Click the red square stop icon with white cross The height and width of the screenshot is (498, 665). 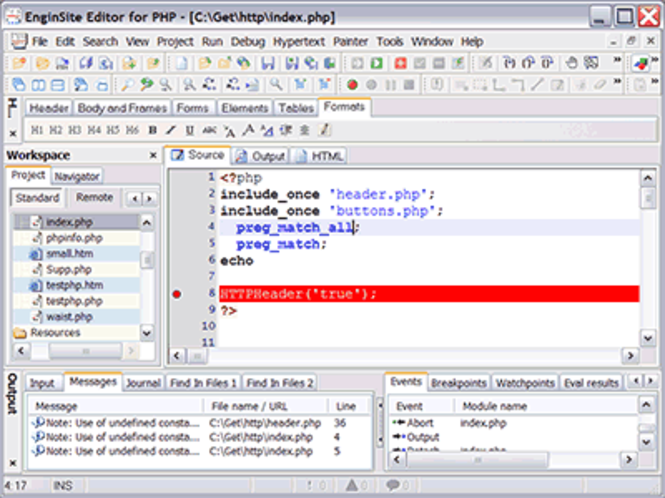coord(400,63)
